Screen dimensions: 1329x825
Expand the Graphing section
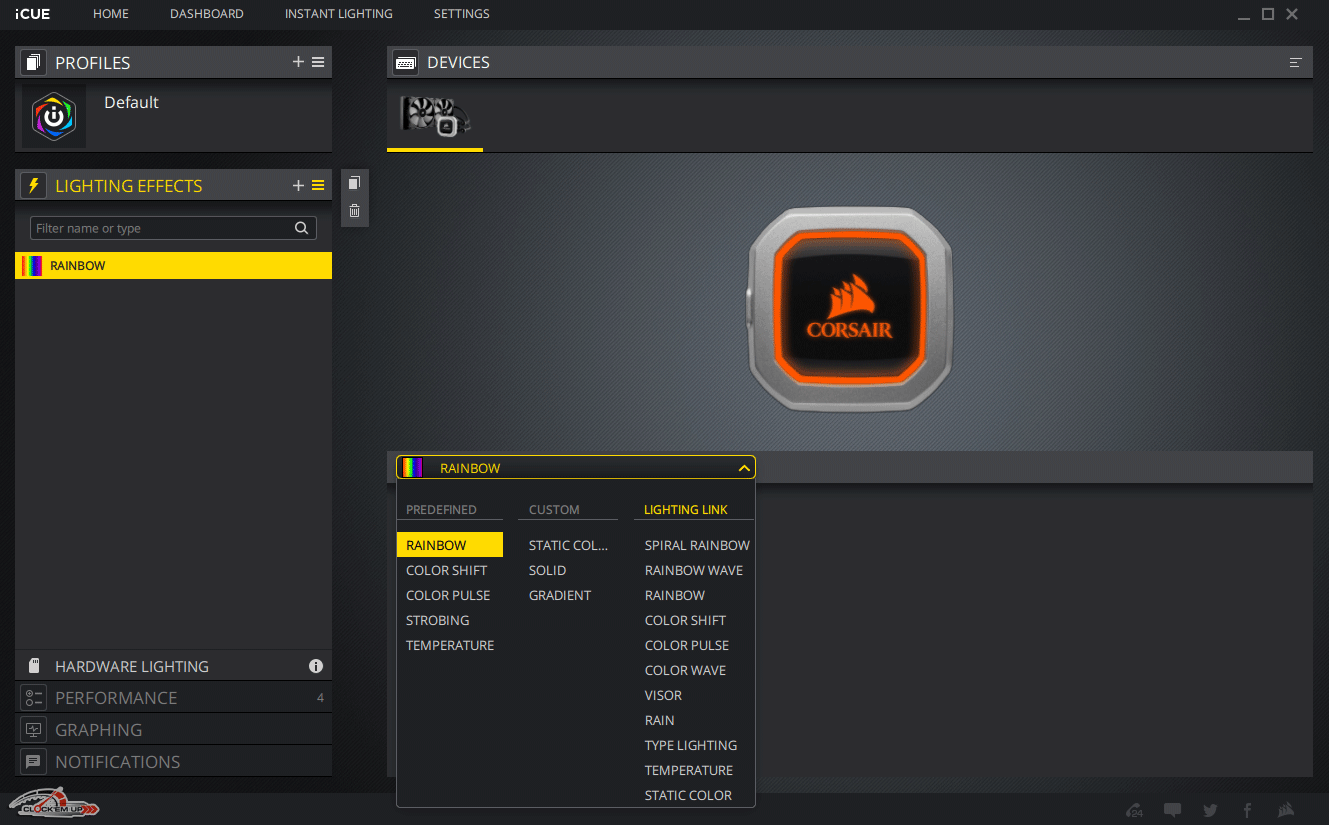point(173,730)
